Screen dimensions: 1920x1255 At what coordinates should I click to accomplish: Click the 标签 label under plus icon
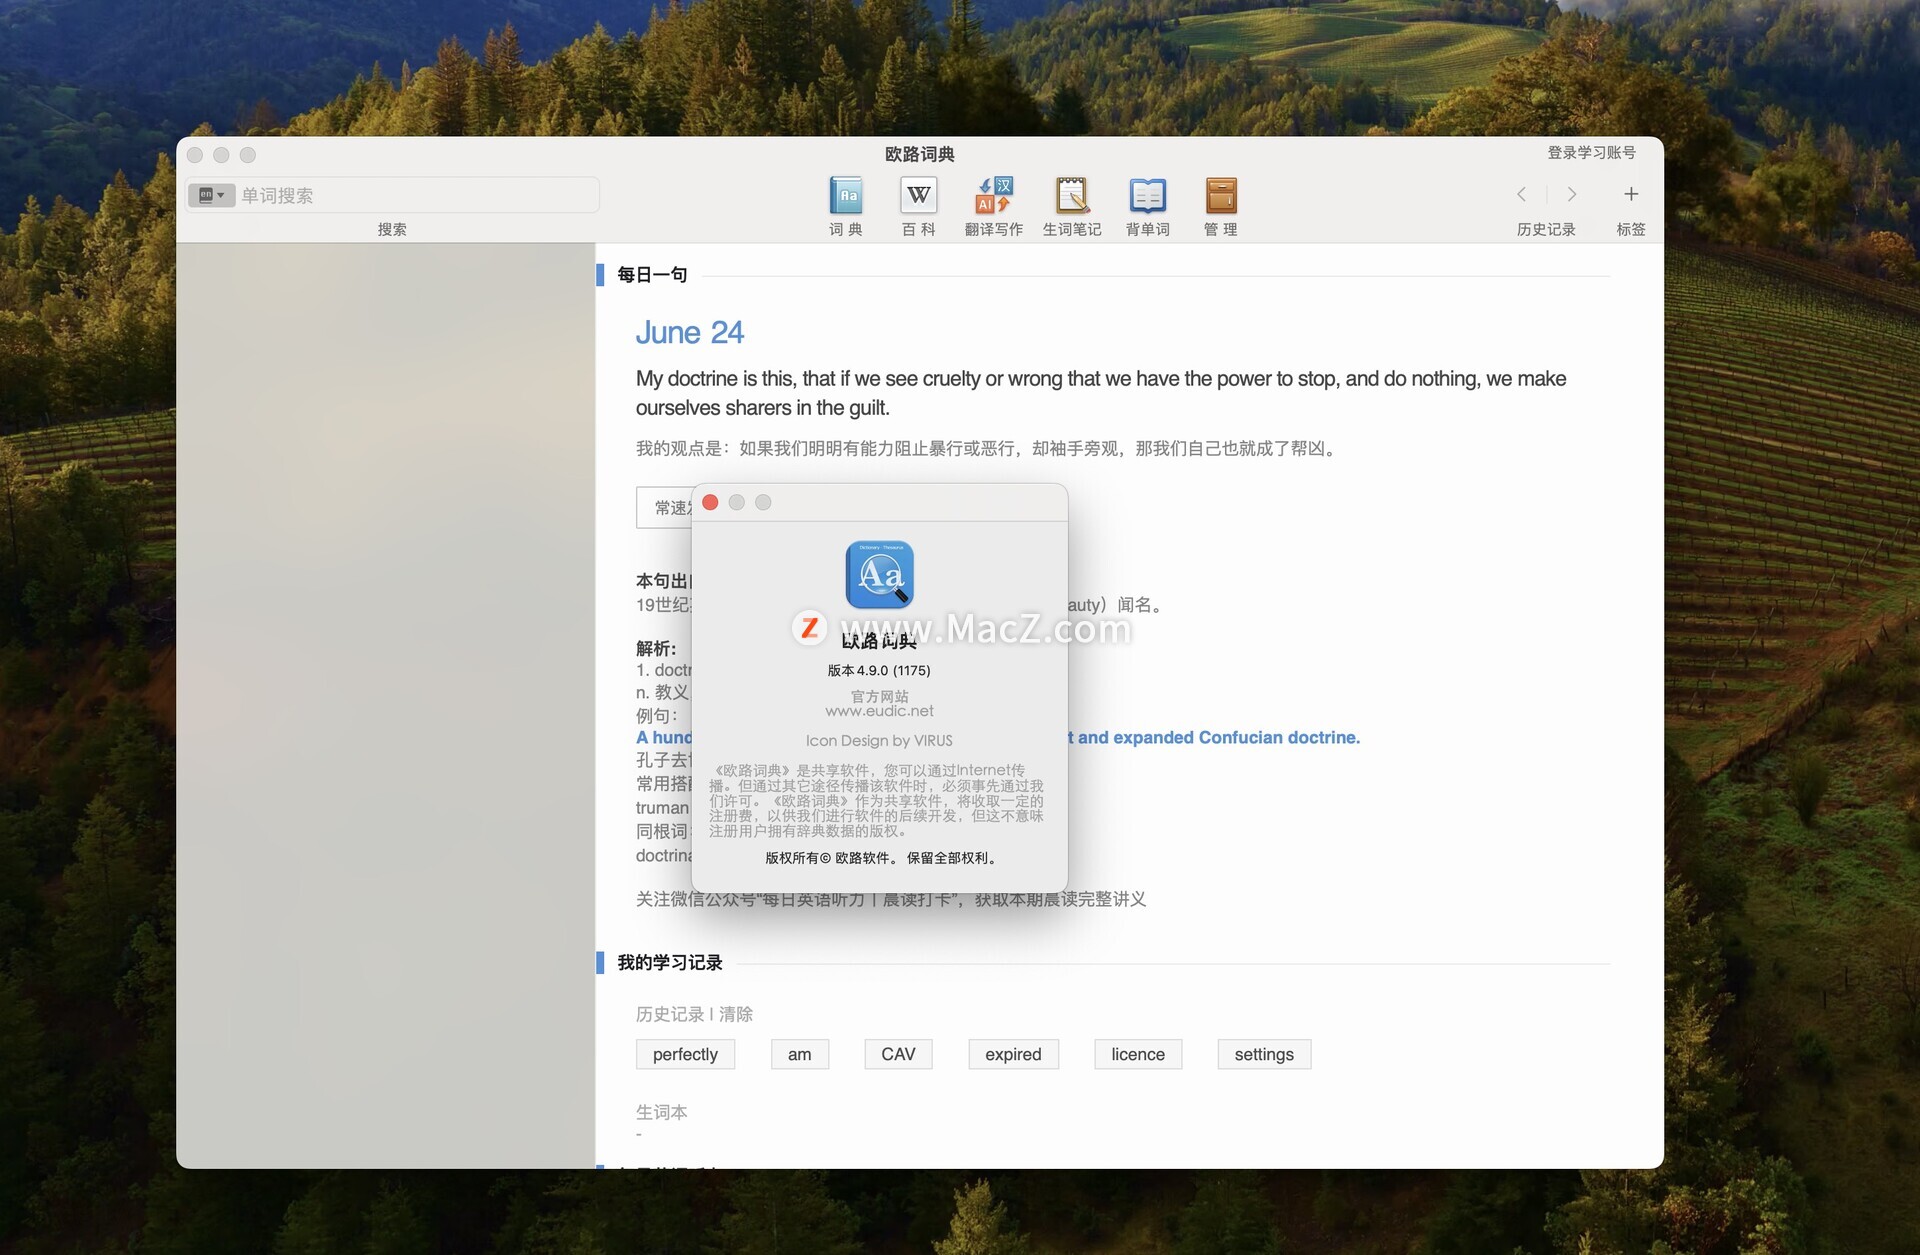pos(1631,229)
